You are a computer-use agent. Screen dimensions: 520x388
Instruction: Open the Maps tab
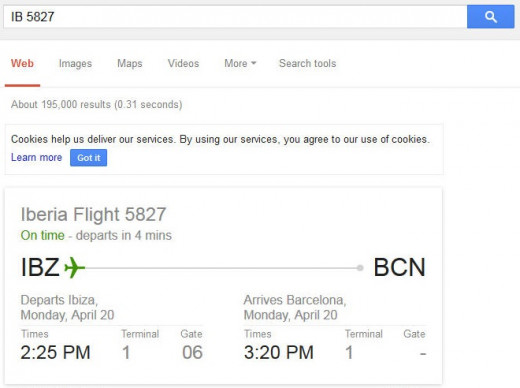coord(130,63)
